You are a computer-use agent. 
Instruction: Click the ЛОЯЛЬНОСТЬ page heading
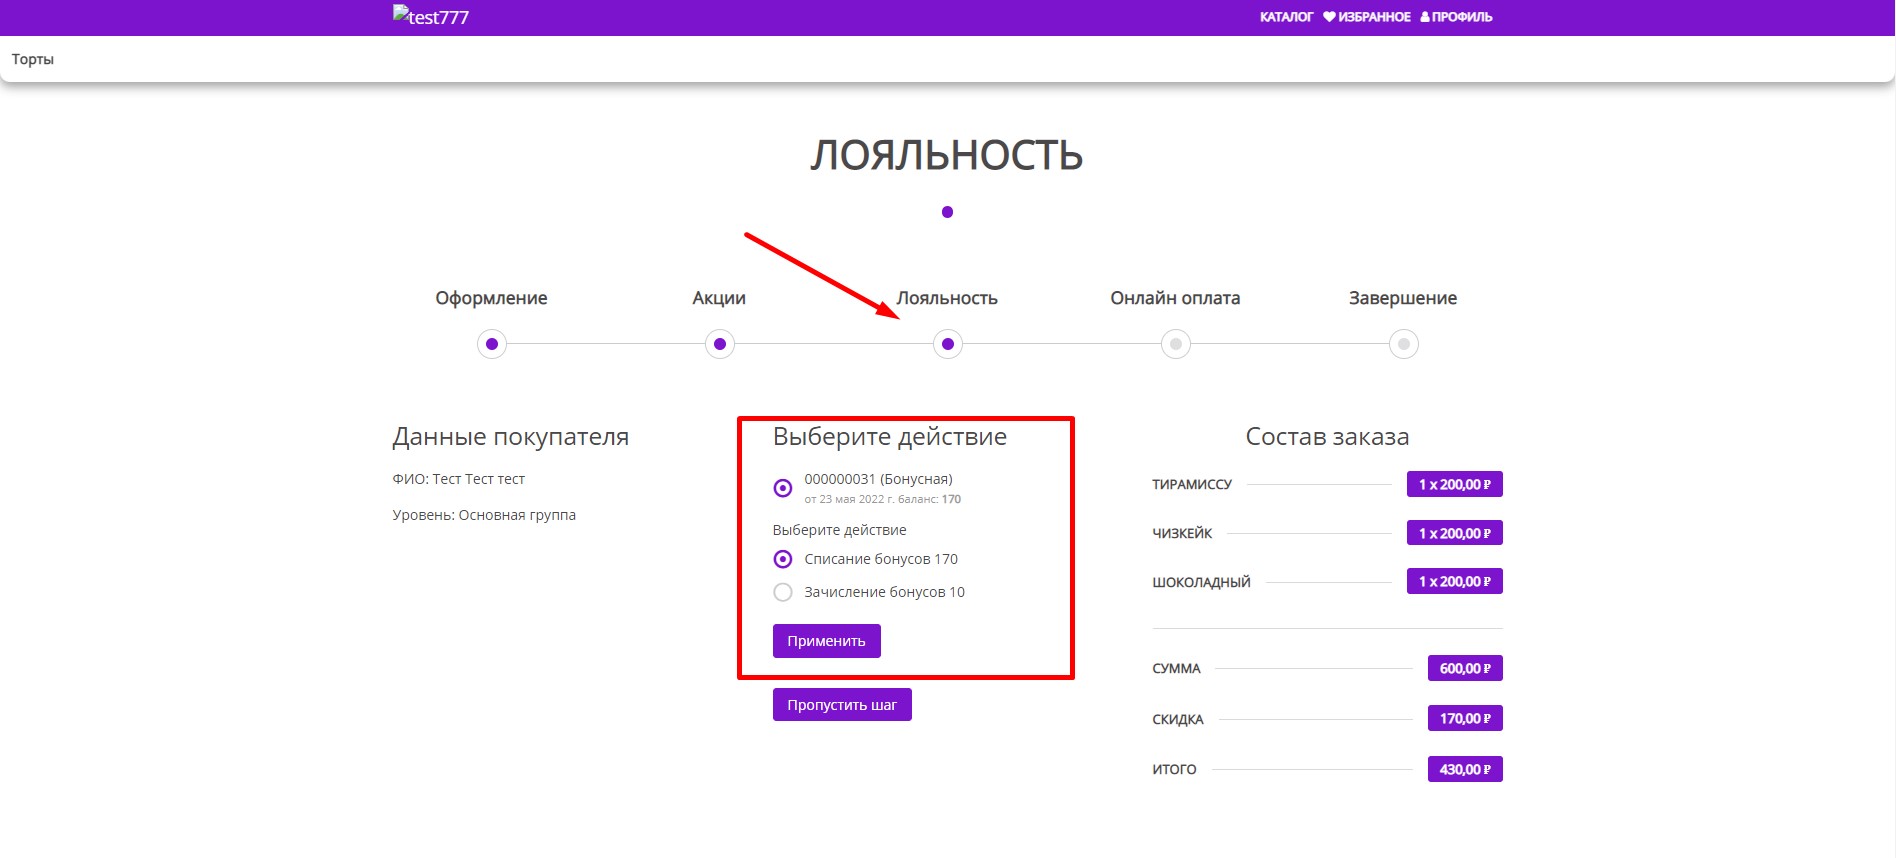click(x=947, y=155)
